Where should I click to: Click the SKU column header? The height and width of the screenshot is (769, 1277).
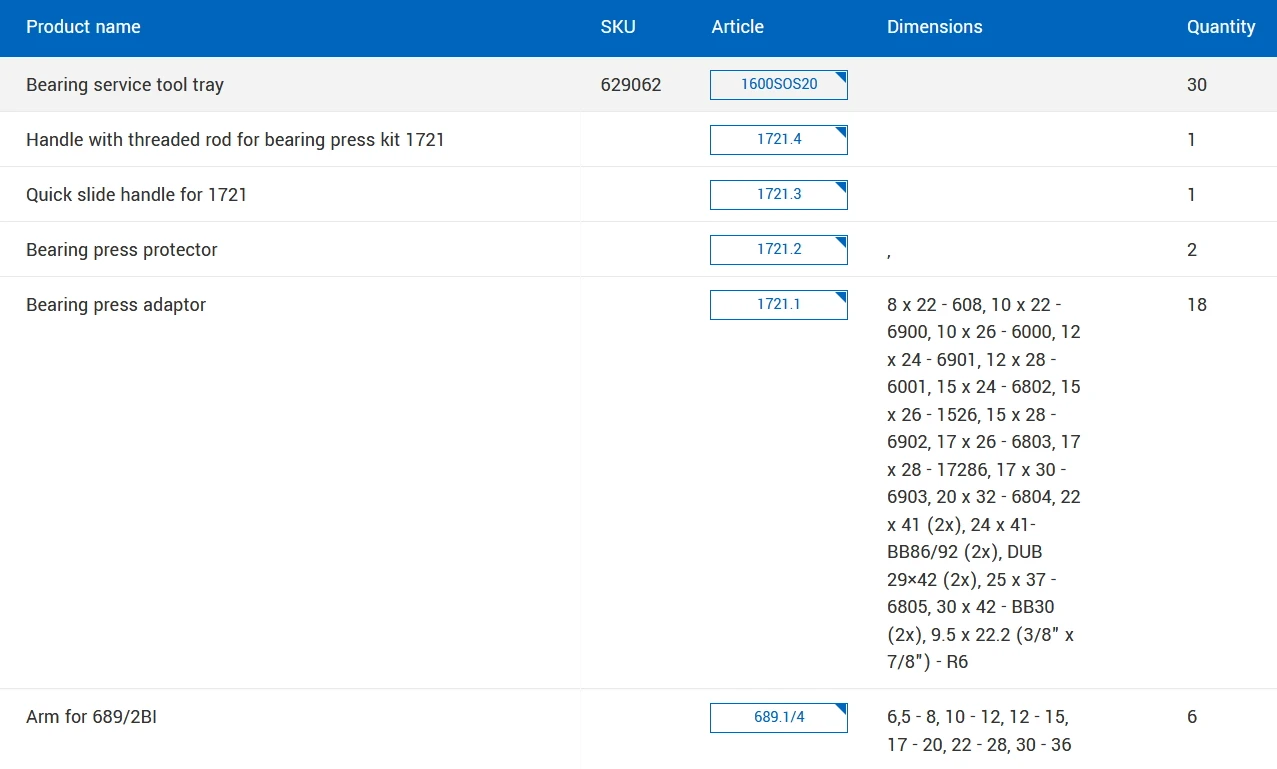pos(617,27)
